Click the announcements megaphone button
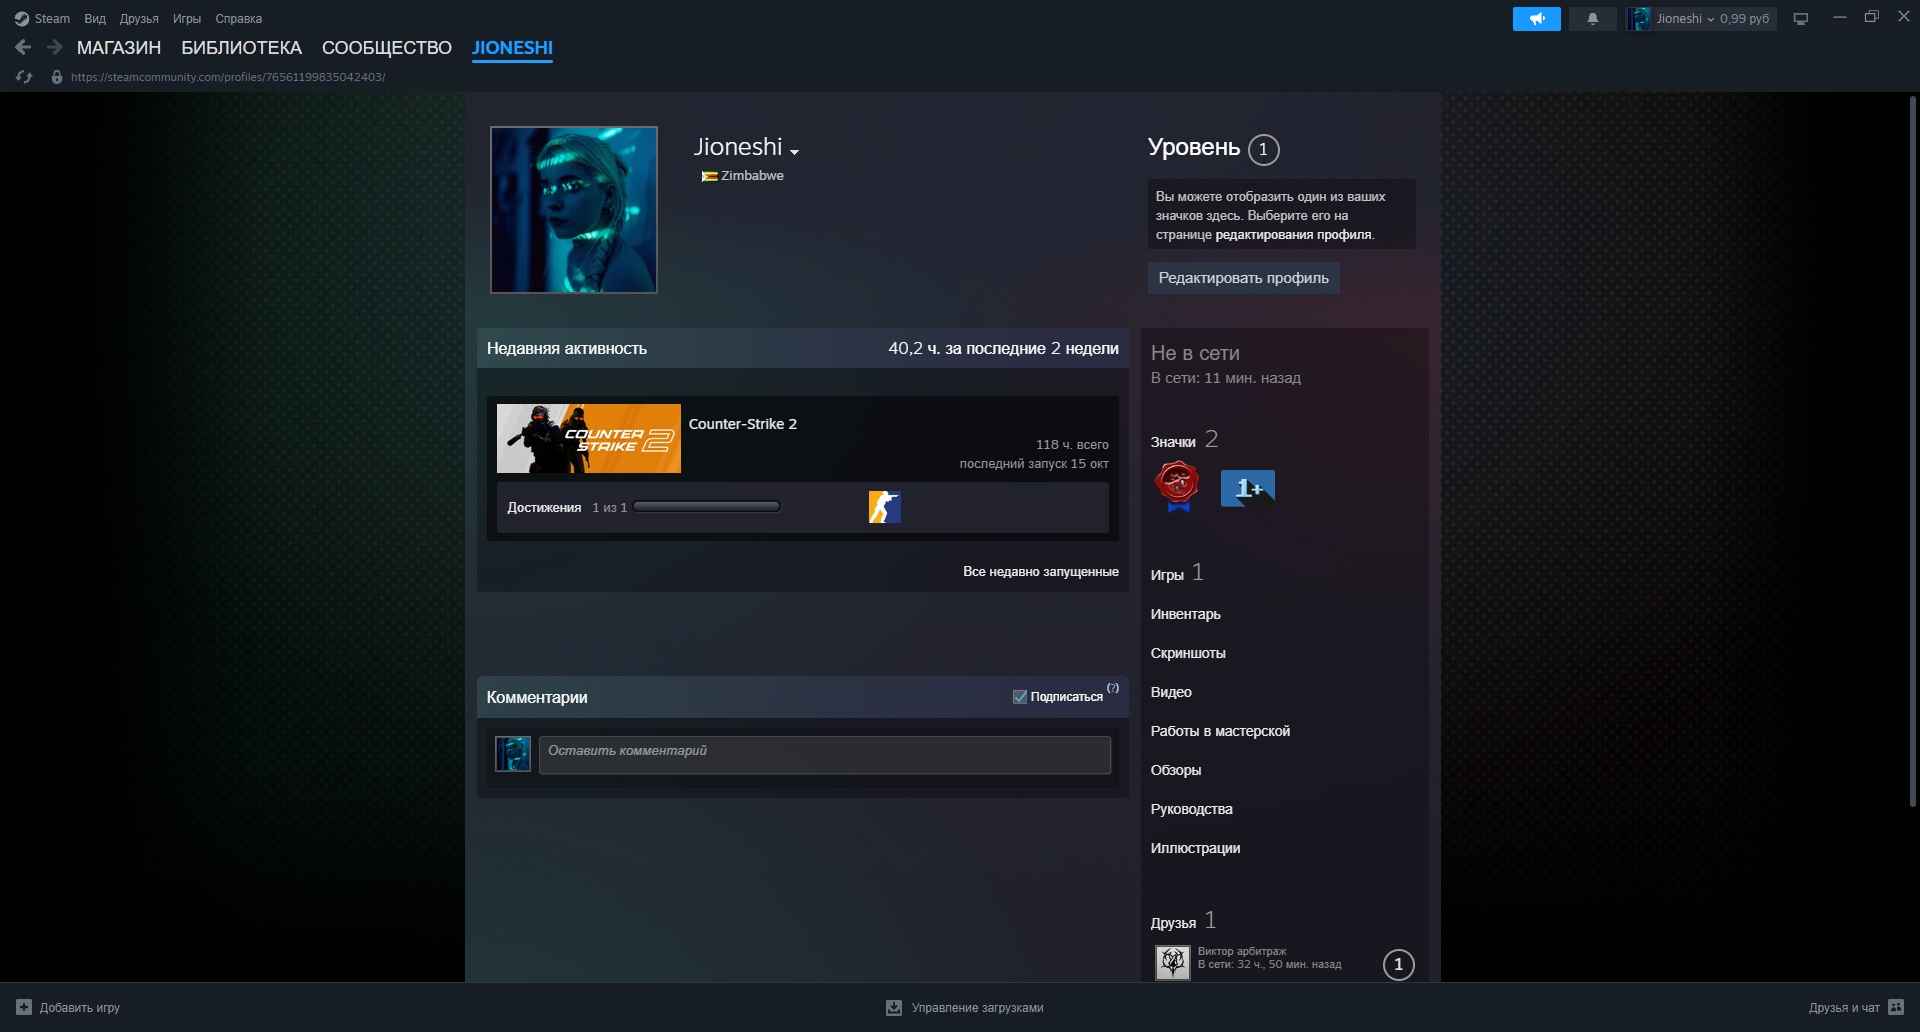Screen dimensions: 1920x1032 pos(1536,19)
